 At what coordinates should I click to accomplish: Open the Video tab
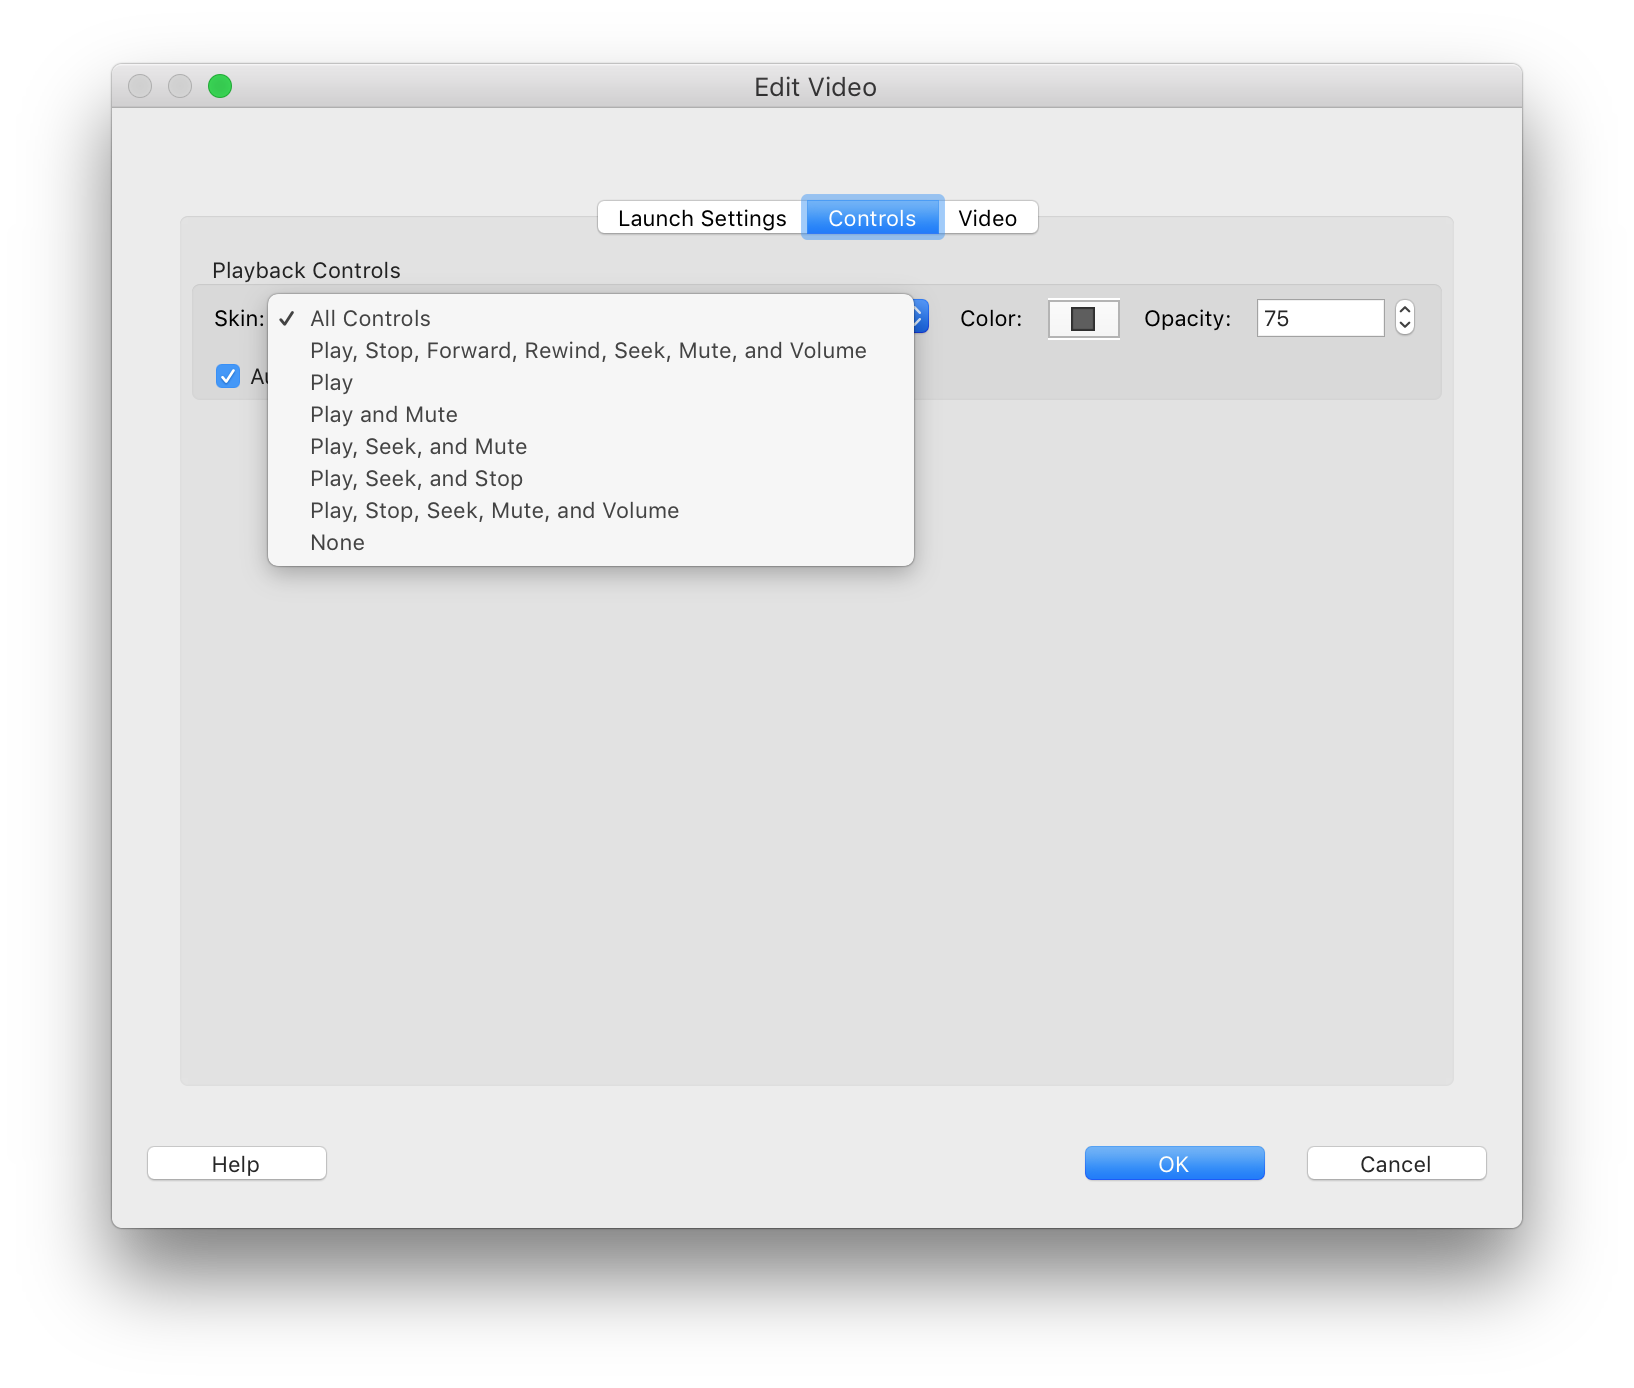click(987, 218)
